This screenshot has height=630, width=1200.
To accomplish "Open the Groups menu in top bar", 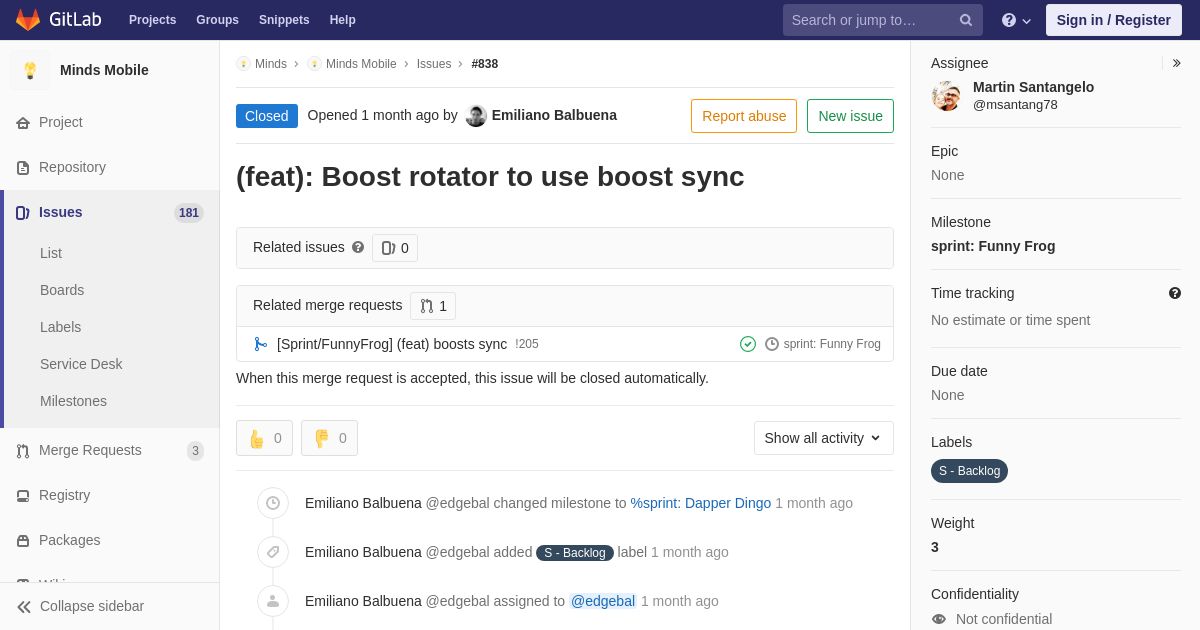I will (x=217, y=20).
